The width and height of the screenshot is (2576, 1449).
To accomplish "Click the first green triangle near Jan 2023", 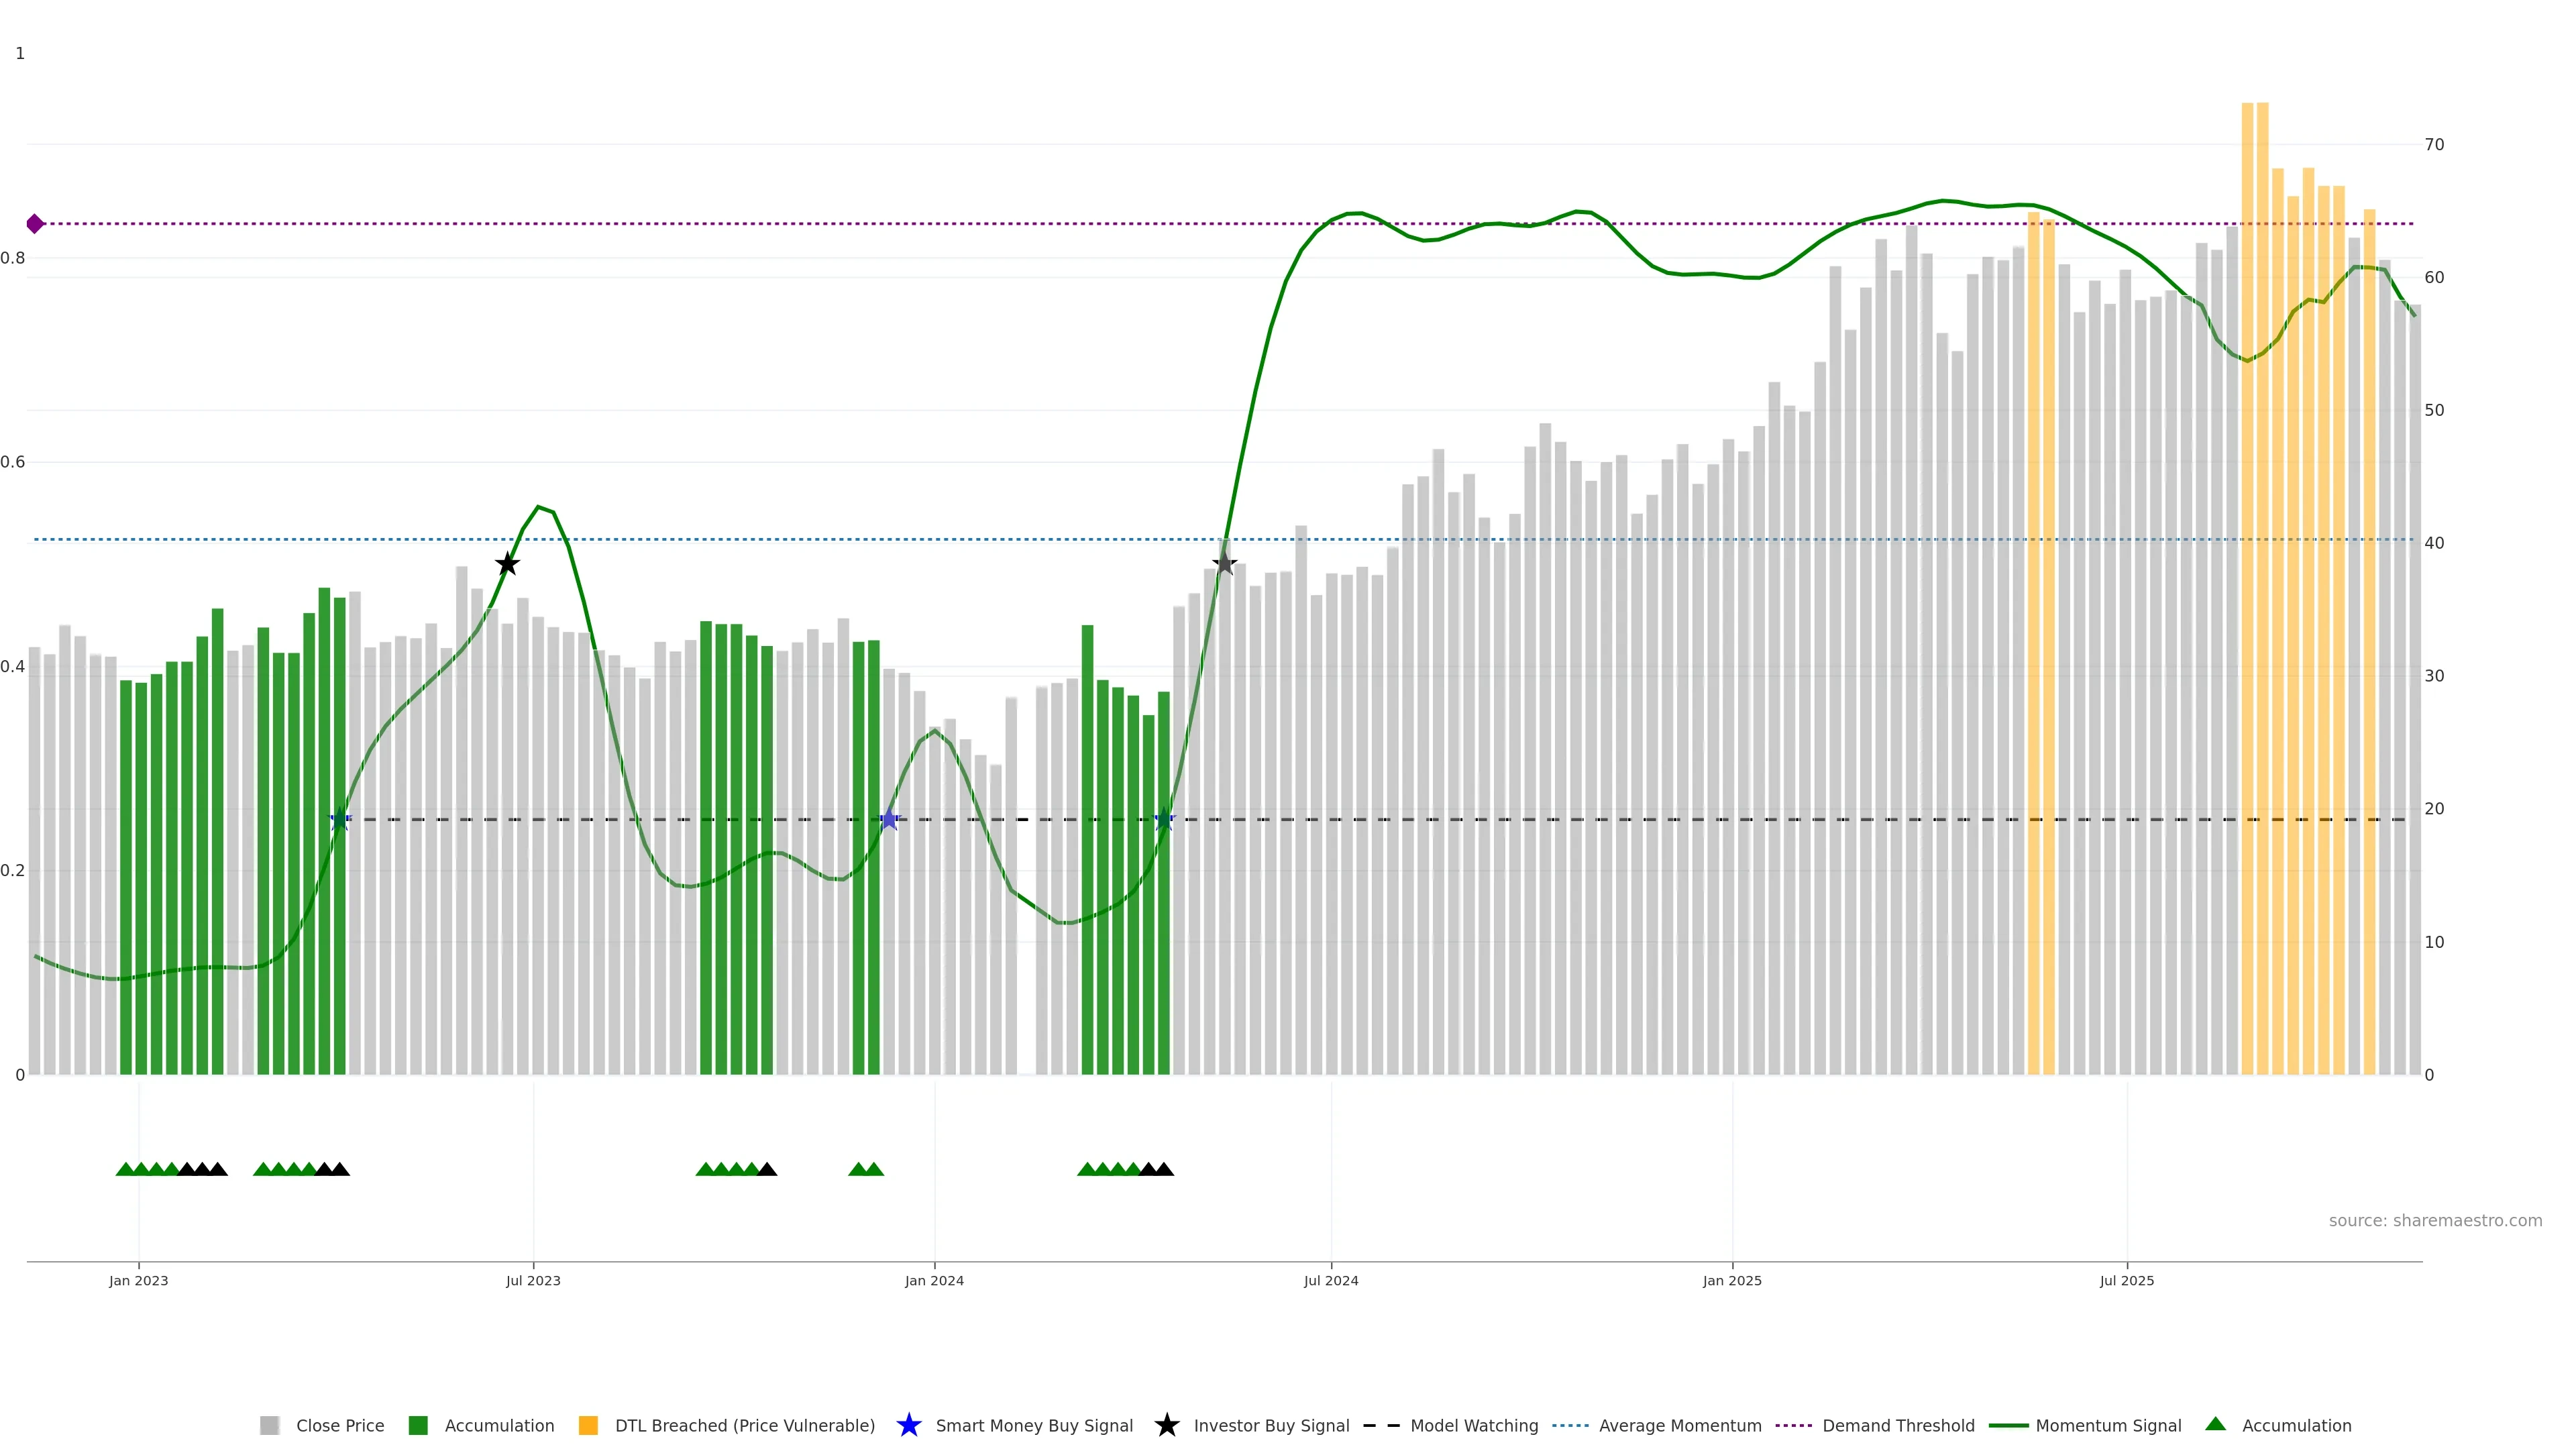I will 125,1169.
